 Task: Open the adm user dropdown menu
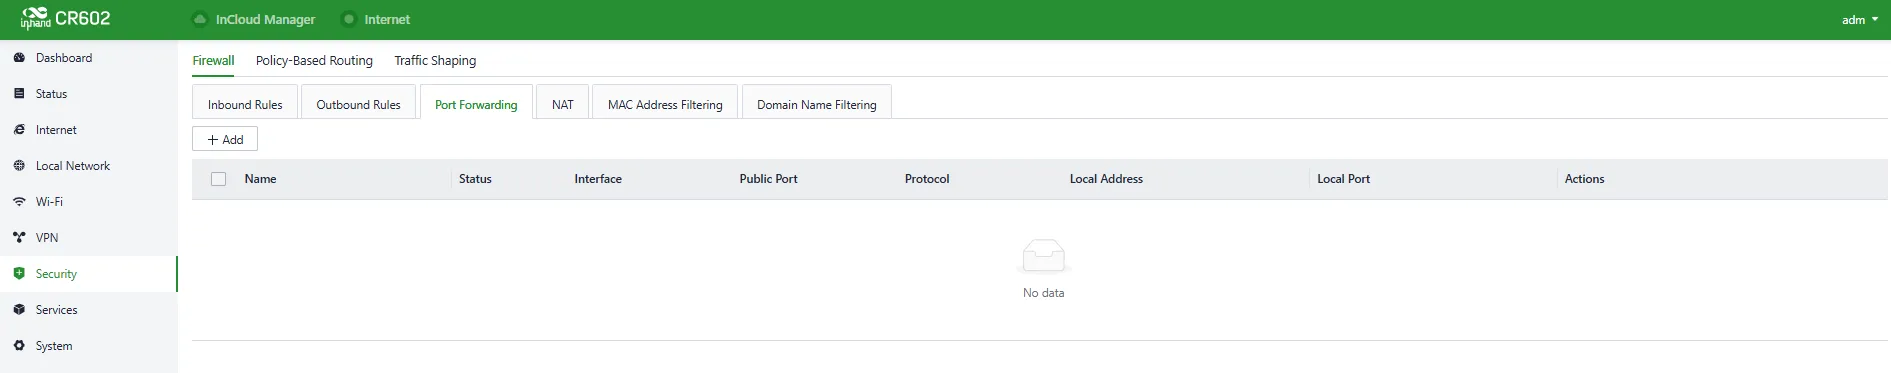(1860, 20)
